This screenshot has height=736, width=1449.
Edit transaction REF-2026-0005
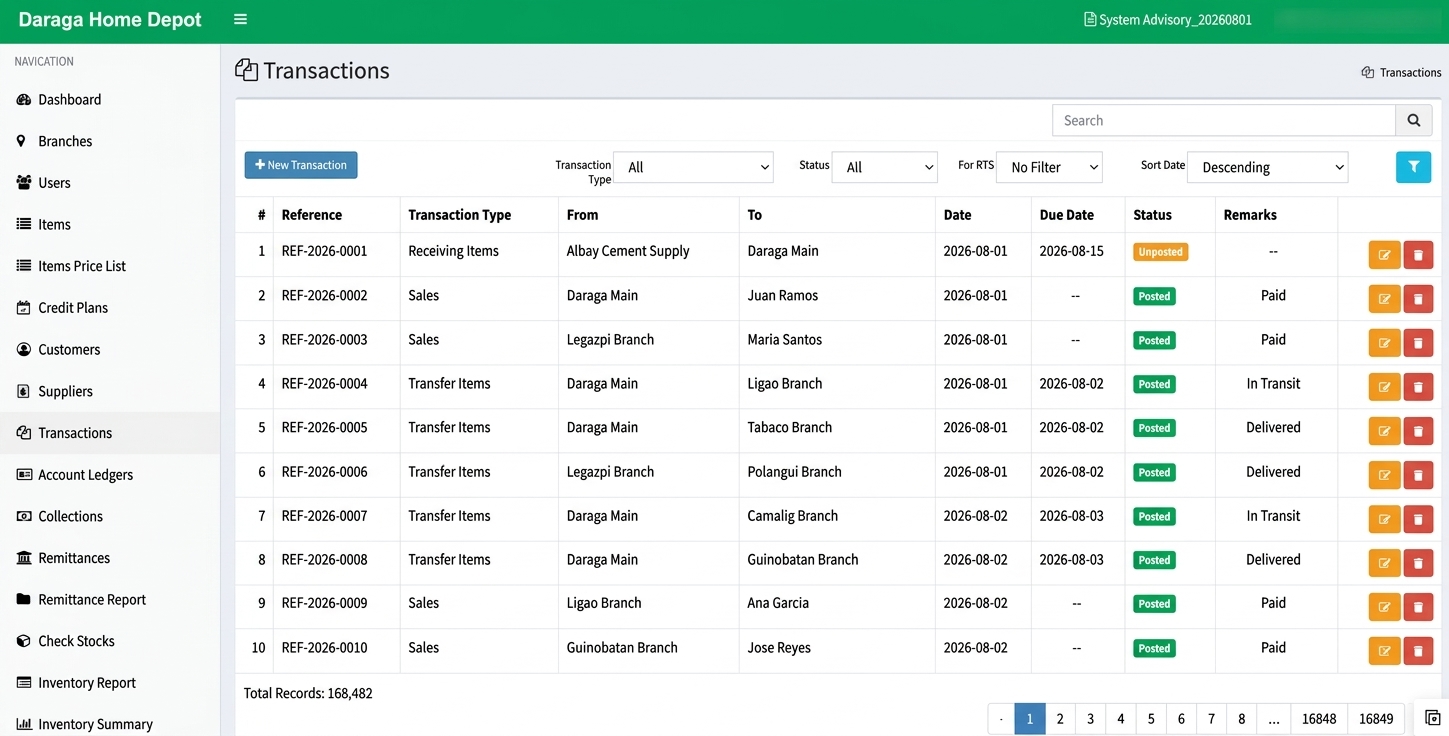click(1384, 431)
